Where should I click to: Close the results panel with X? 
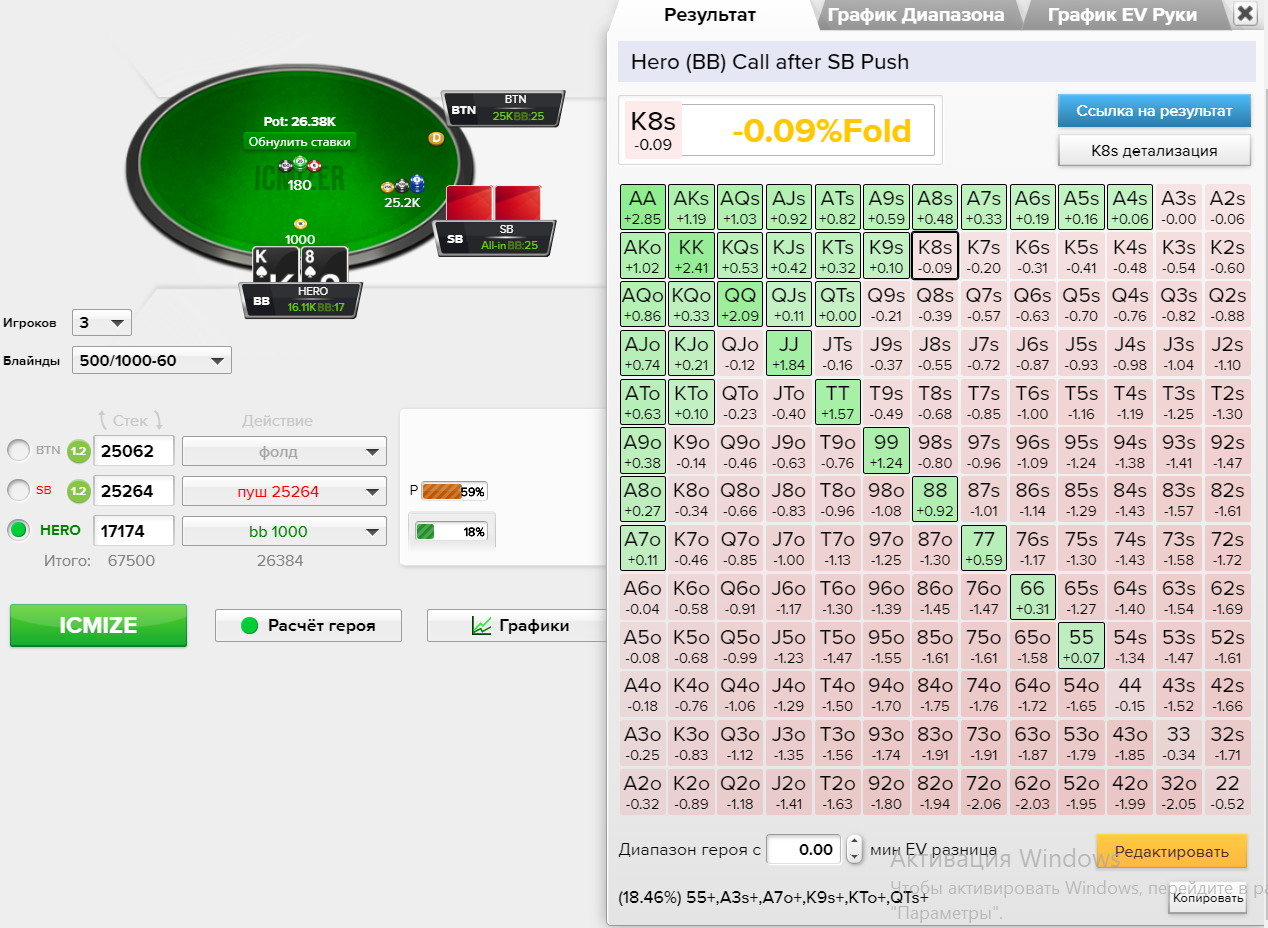pos(1245,13)
